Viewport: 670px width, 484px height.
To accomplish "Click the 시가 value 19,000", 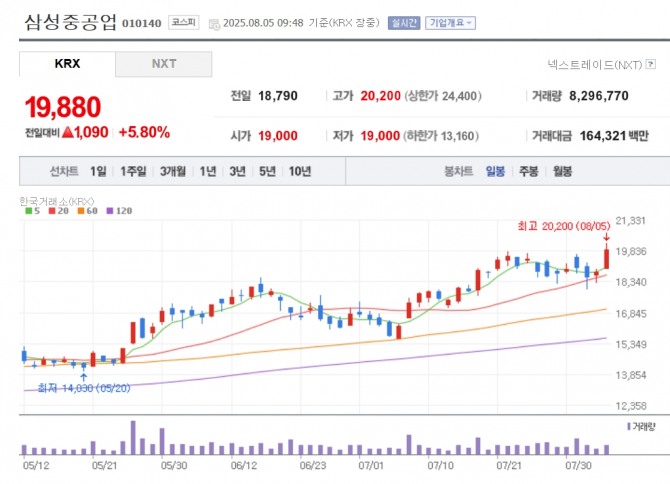I will (x=278, y=136).
